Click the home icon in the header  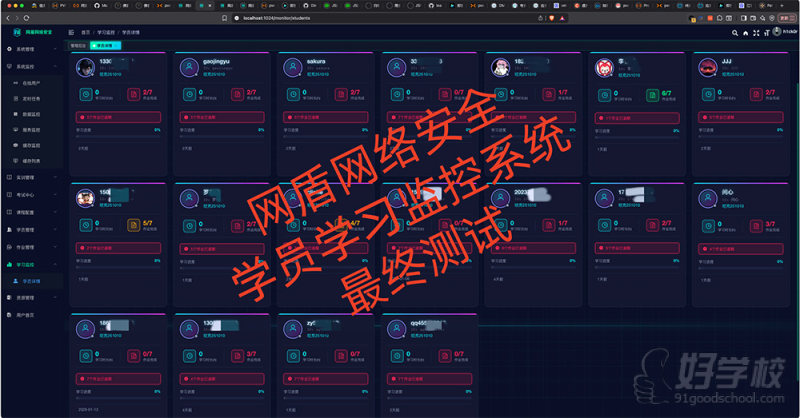745,33
